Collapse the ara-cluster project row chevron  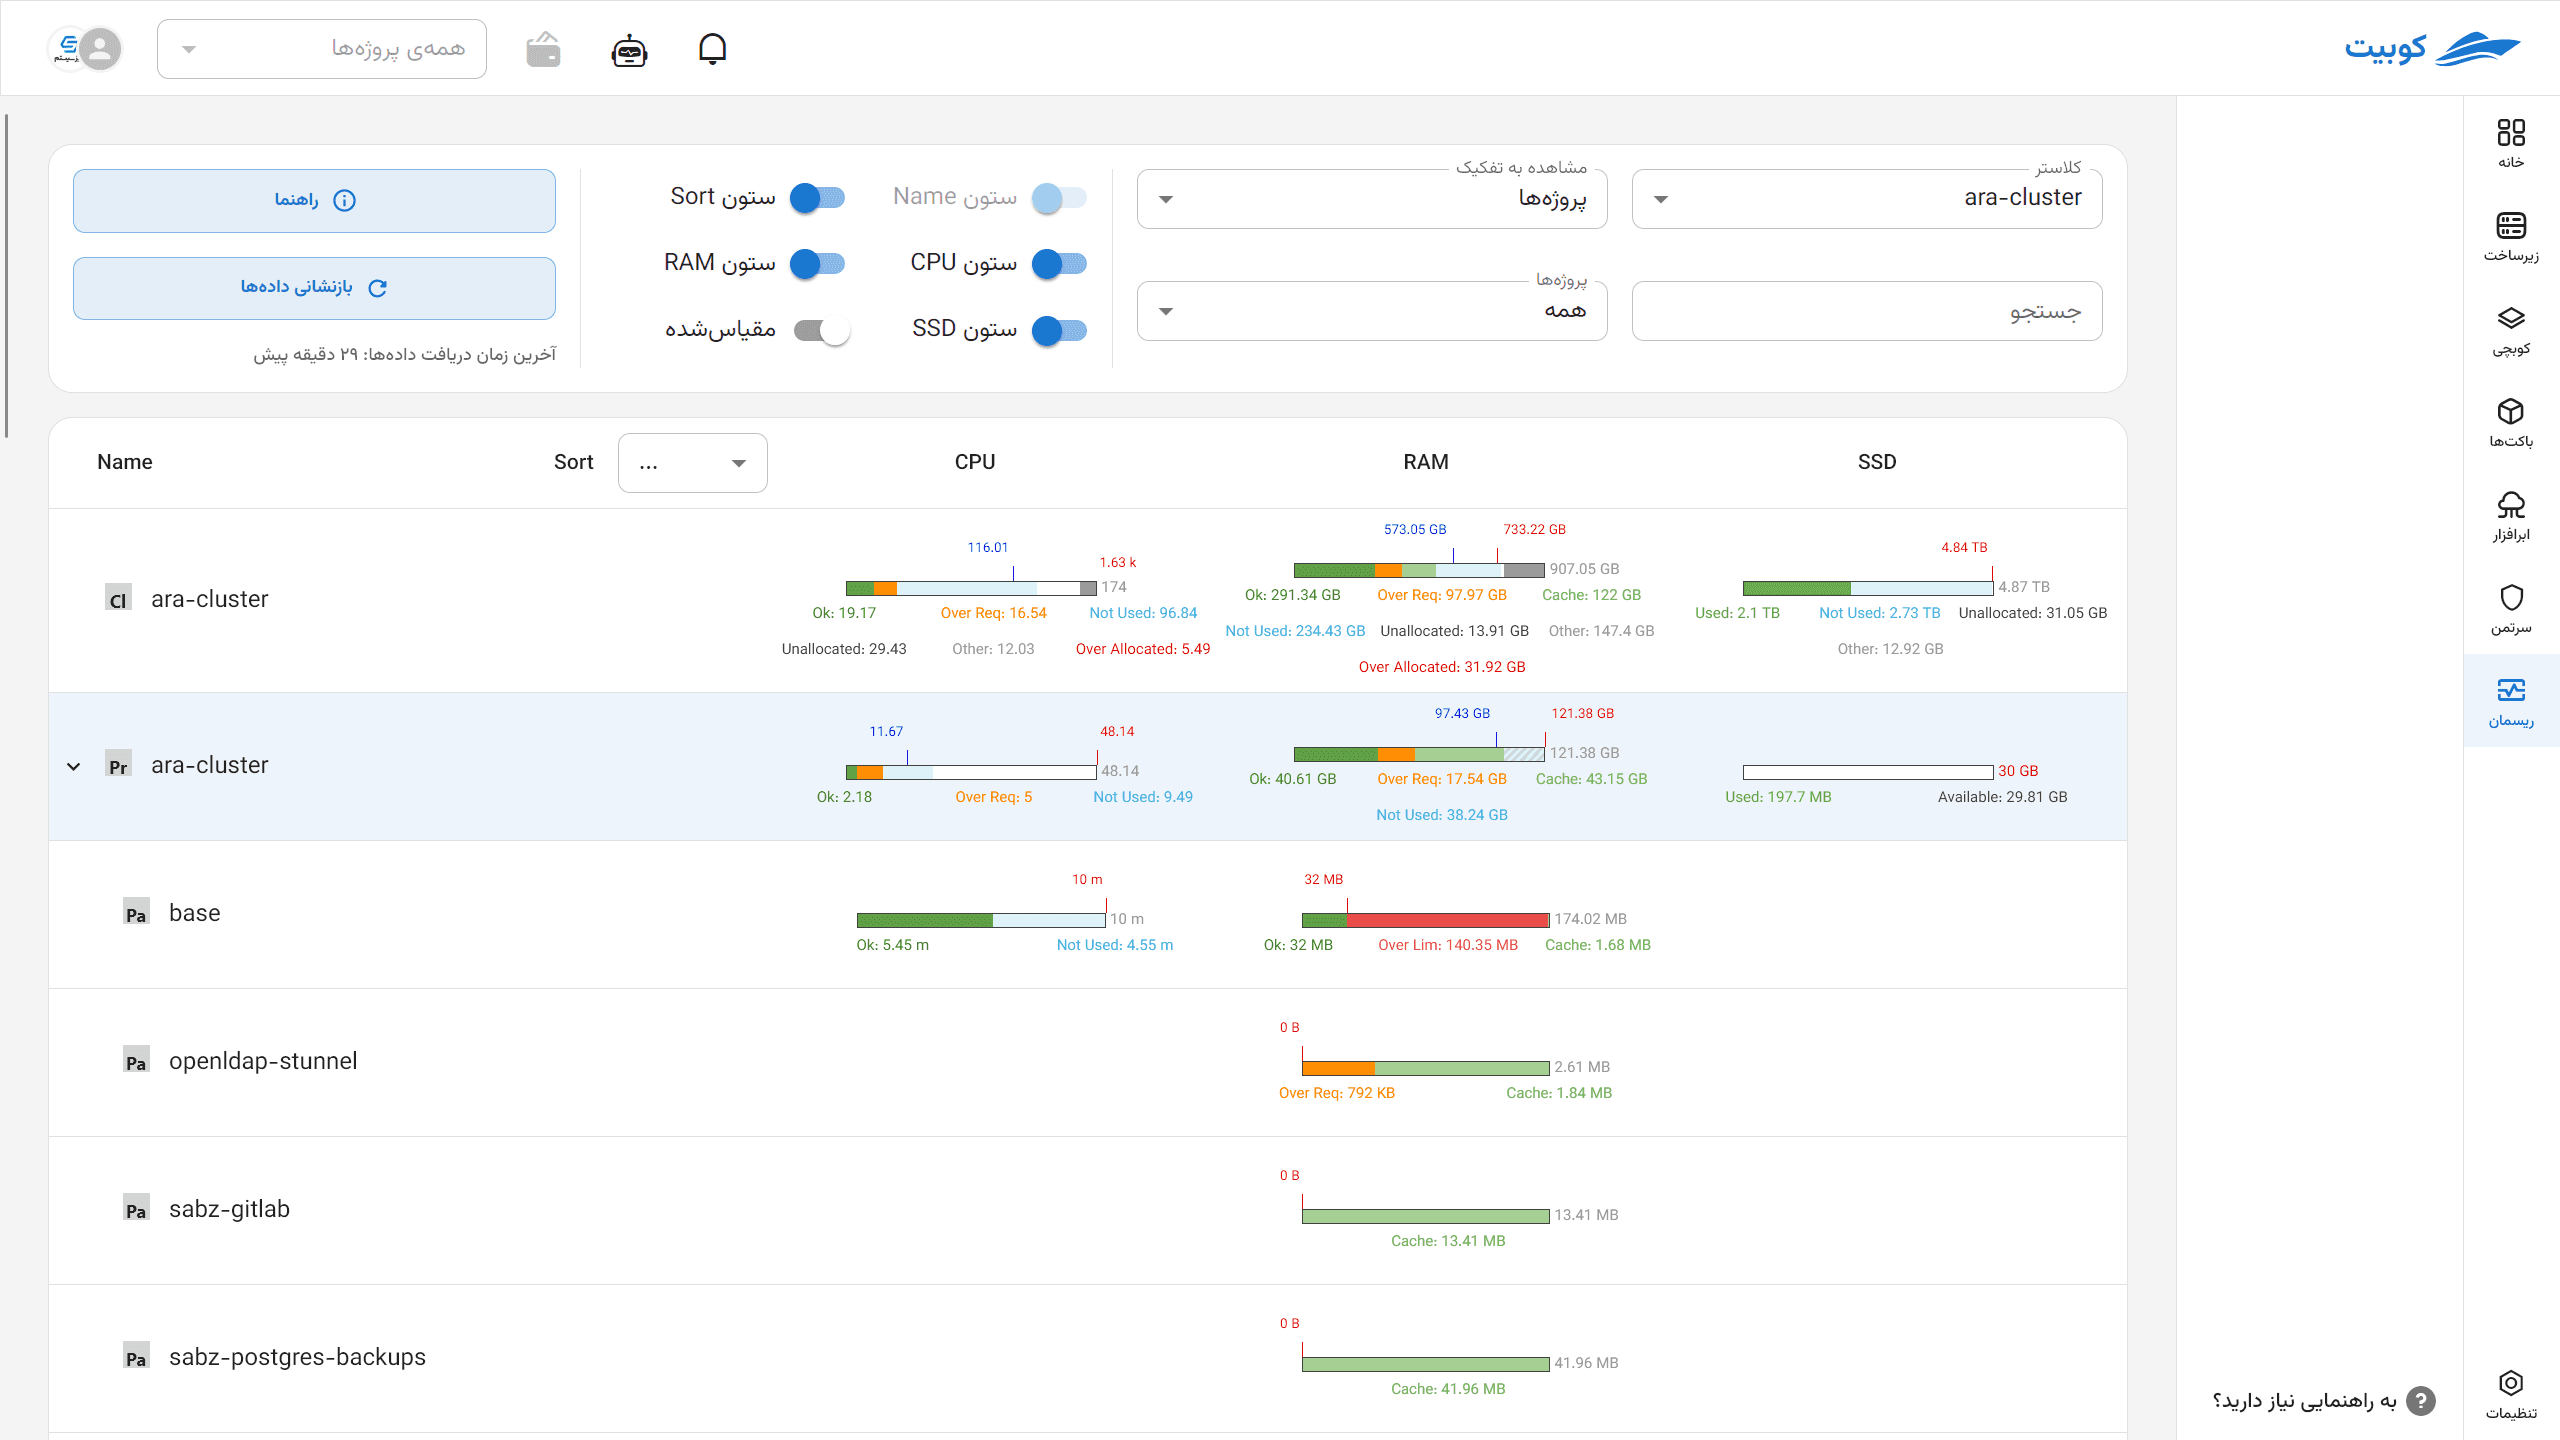pos(73,767)
